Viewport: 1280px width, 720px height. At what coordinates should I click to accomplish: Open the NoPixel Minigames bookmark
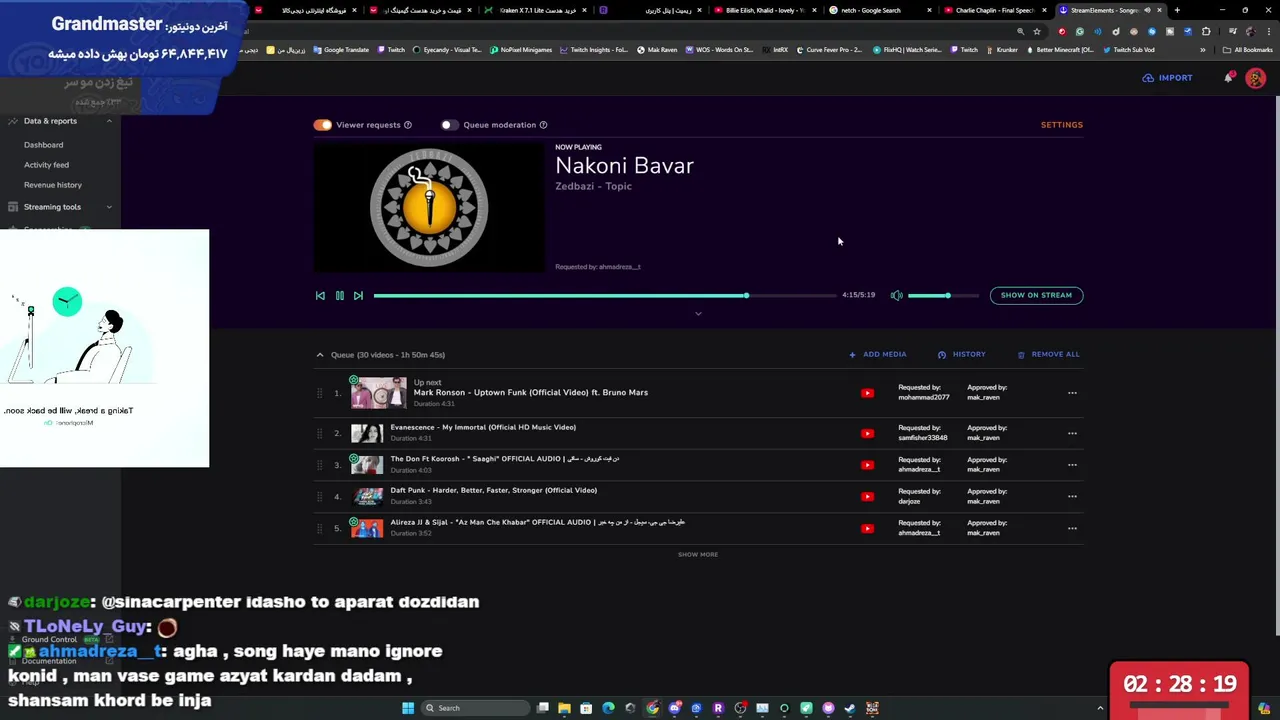click(x=521, y=50)
